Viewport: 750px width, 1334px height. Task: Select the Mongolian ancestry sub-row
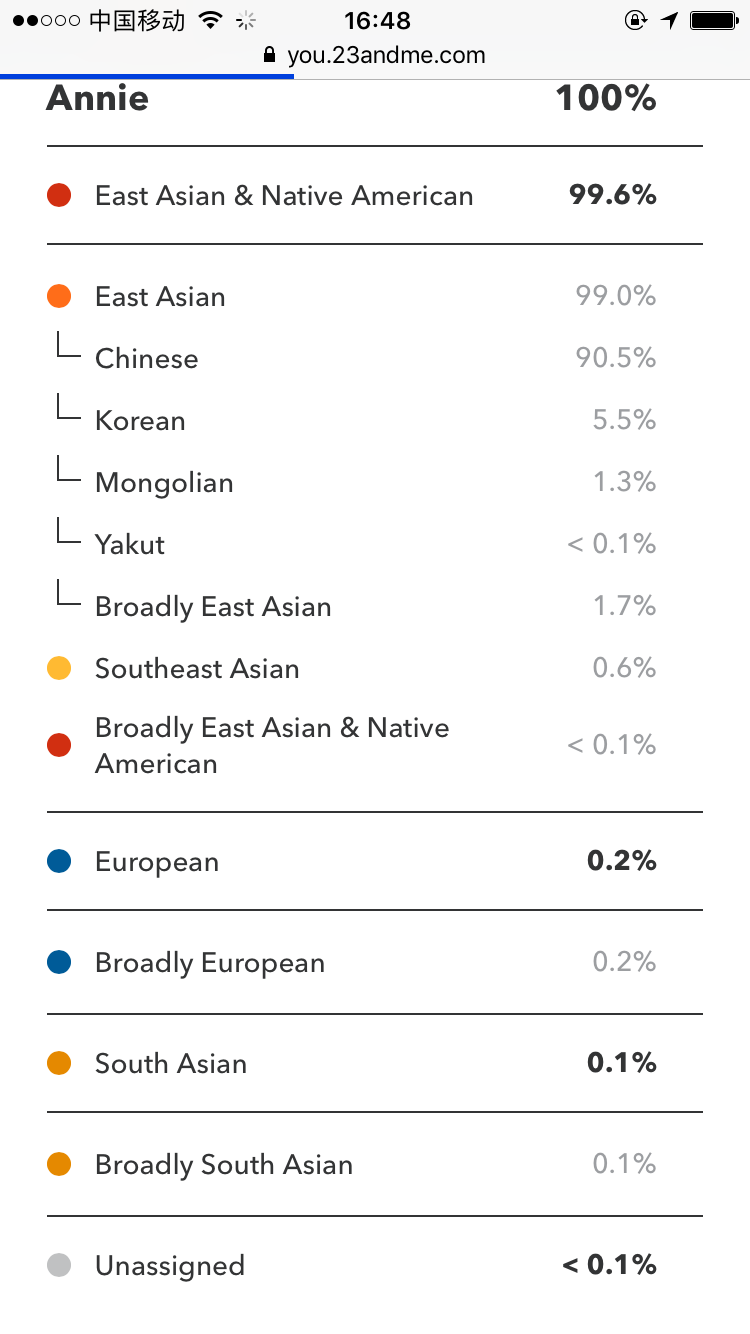[375, 482]
